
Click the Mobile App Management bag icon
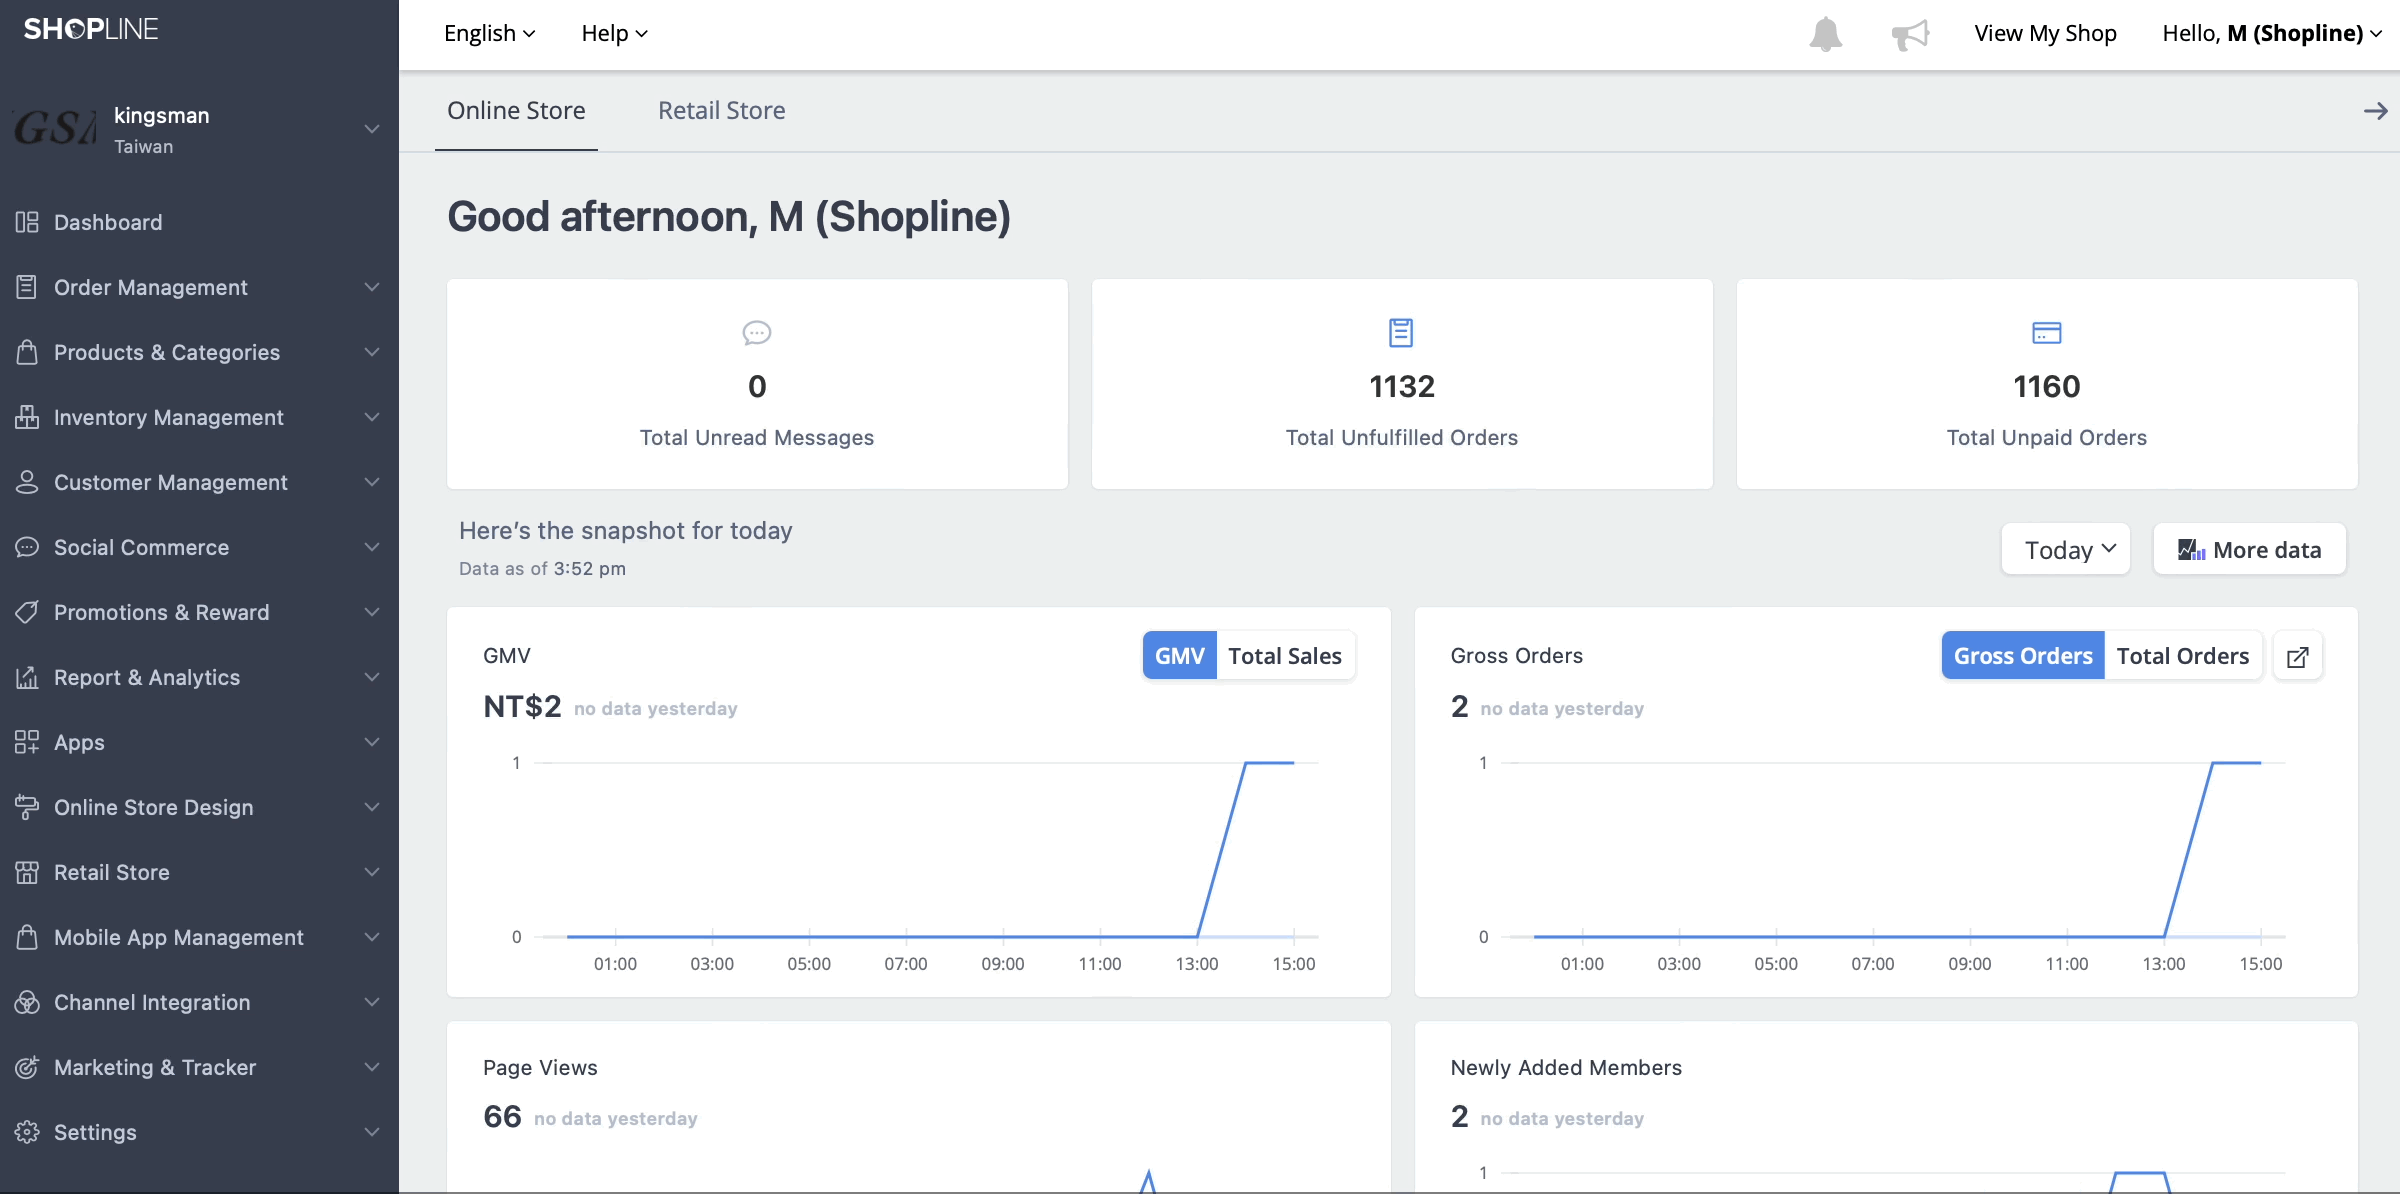point(27,937)
